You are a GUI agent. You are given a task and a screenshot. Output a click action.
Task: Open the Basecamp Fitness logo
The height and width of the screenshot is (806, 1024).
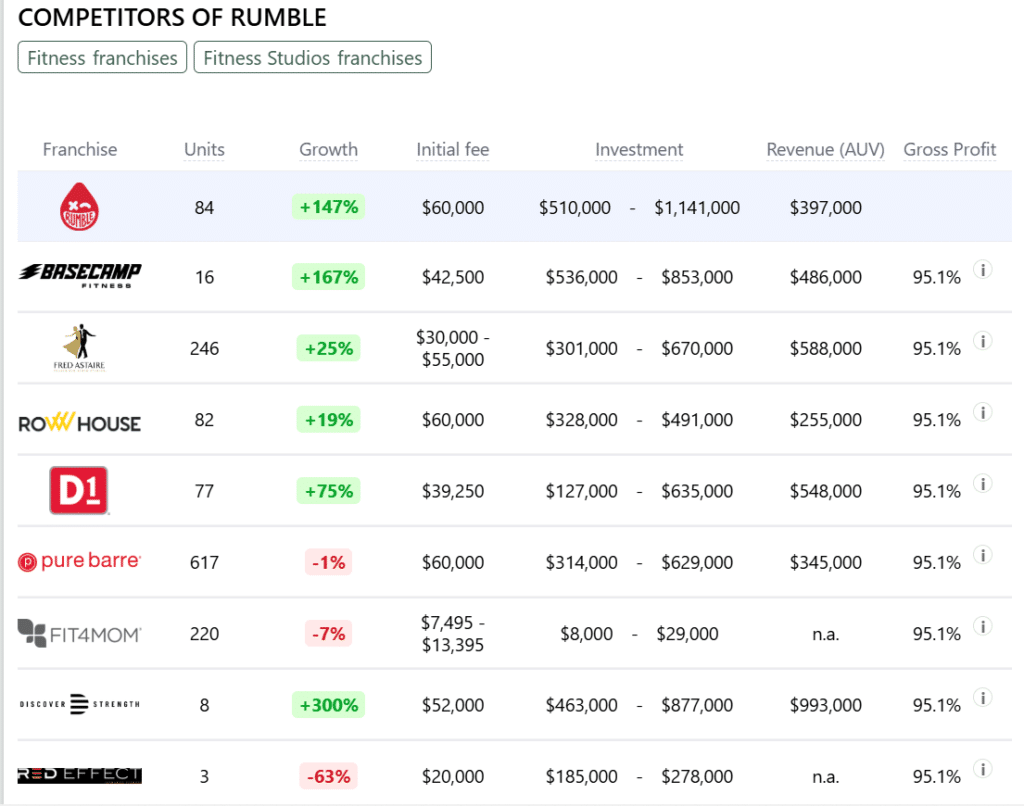80,276
